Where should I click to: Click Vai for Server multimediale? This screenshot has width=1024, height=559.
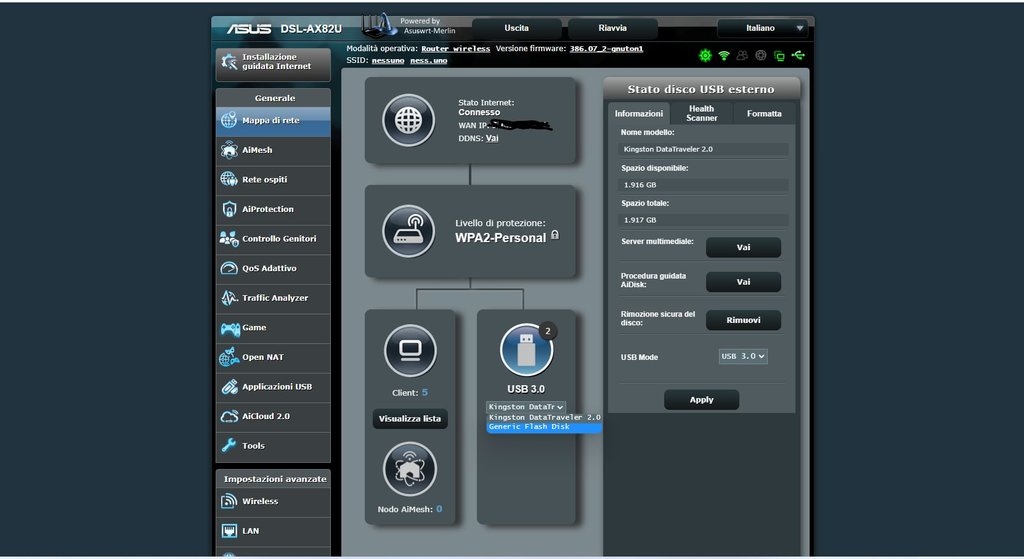tap(743, 248)
